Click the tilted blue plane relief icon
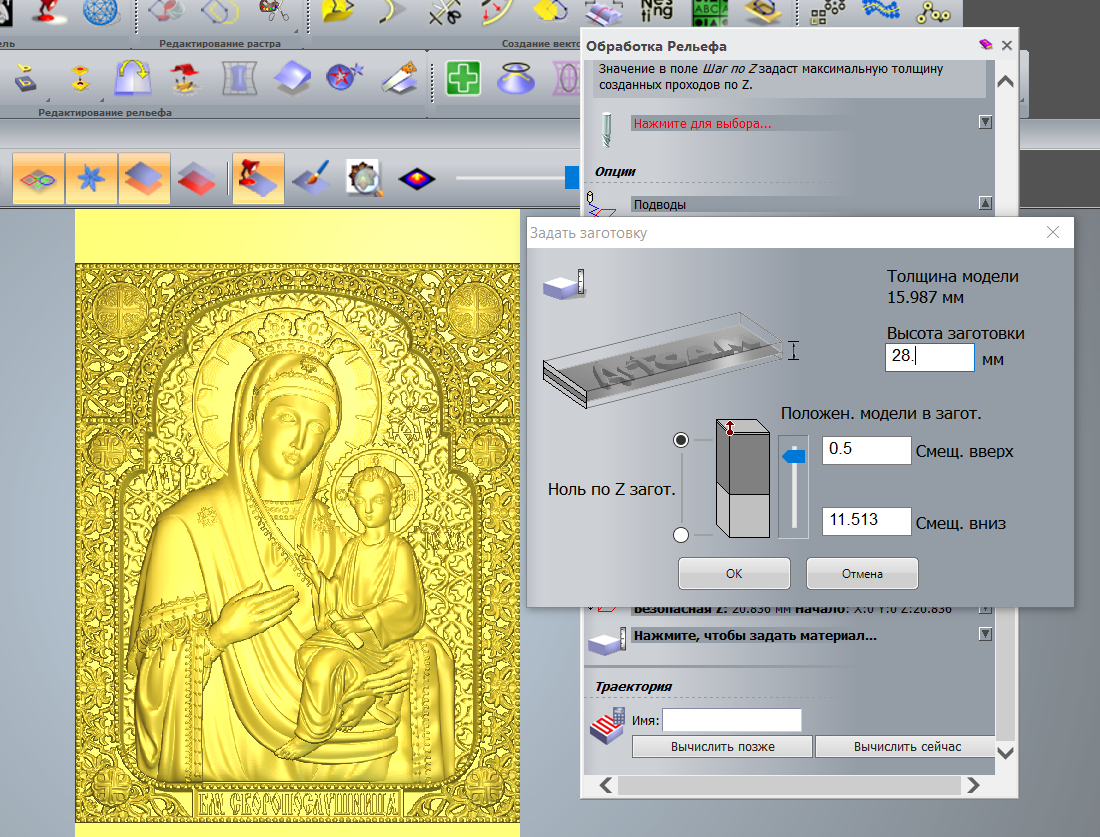This screenshot has height=837, width=1100. (293, 77)
